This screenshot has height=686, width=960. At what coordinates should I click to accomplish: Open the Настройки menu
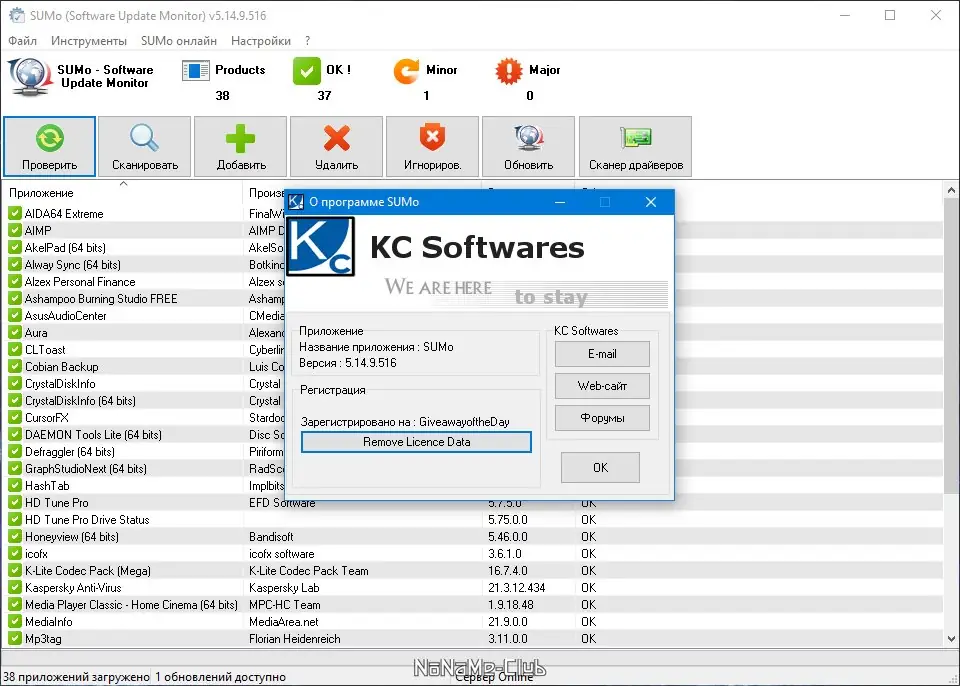[261, 41]
